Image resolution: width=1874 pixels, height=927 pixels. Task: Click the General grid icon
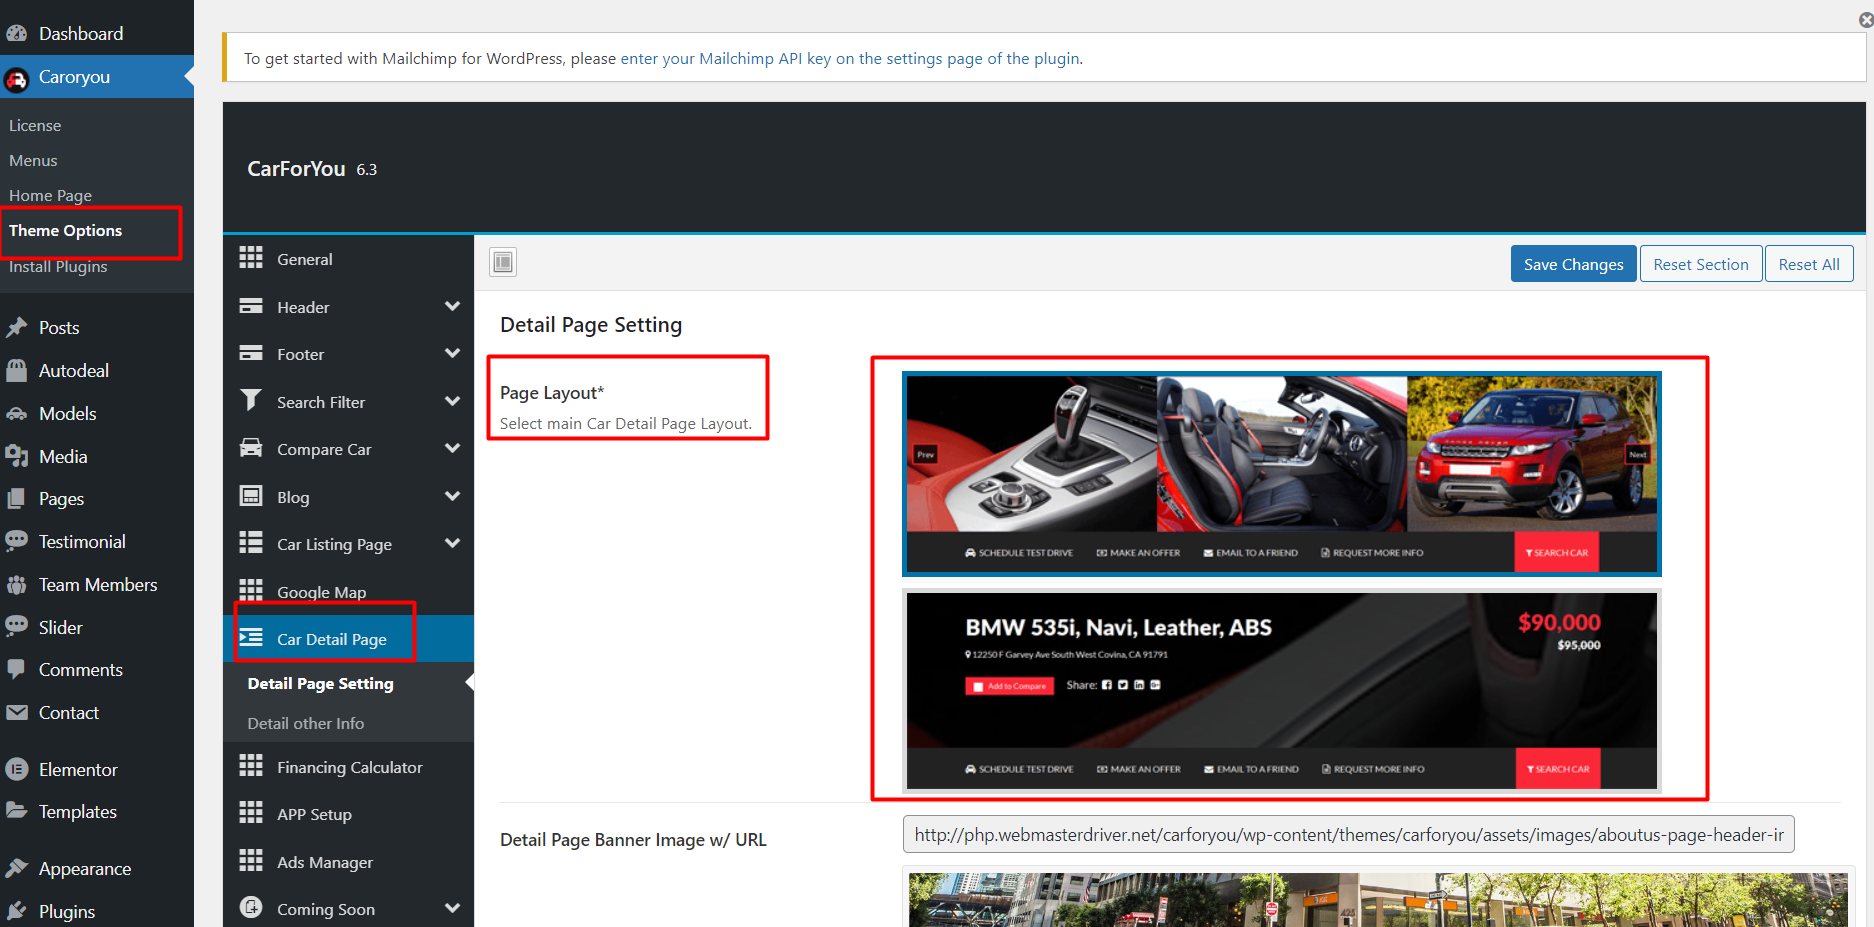point(251,258)
